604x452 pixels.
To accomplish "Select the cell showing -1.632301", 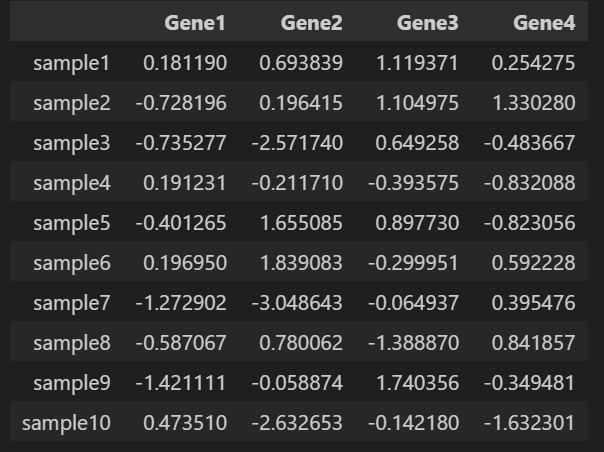I will 530,423.
